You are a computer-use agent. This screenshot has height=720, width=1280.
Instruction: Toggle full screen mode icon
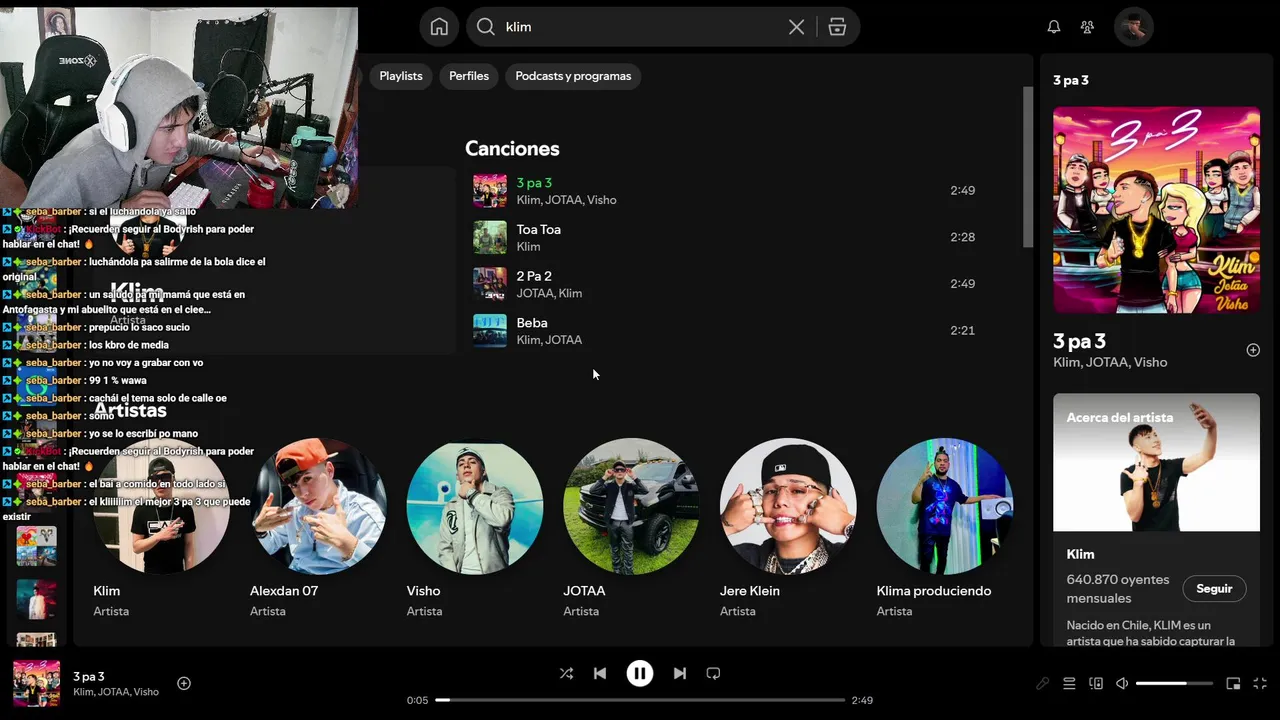point(1260,683)
